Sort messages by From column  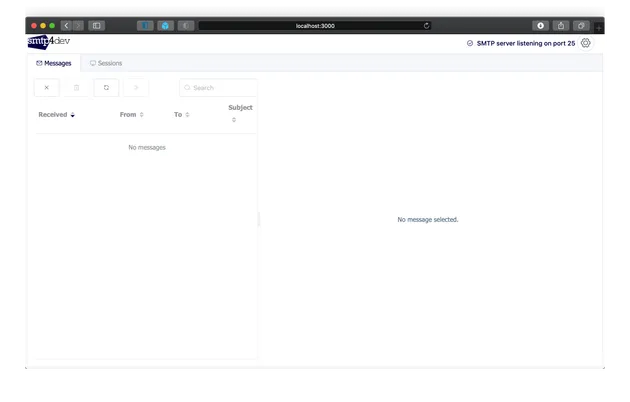[131, 114]
